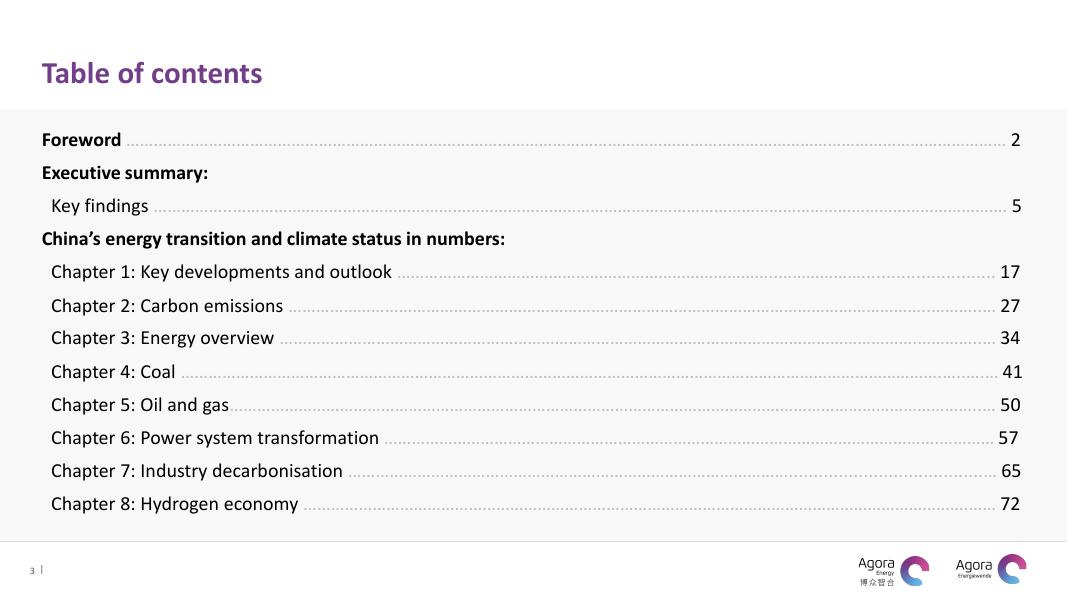Select Chapter 3: Energy overview

pos(162,338)
